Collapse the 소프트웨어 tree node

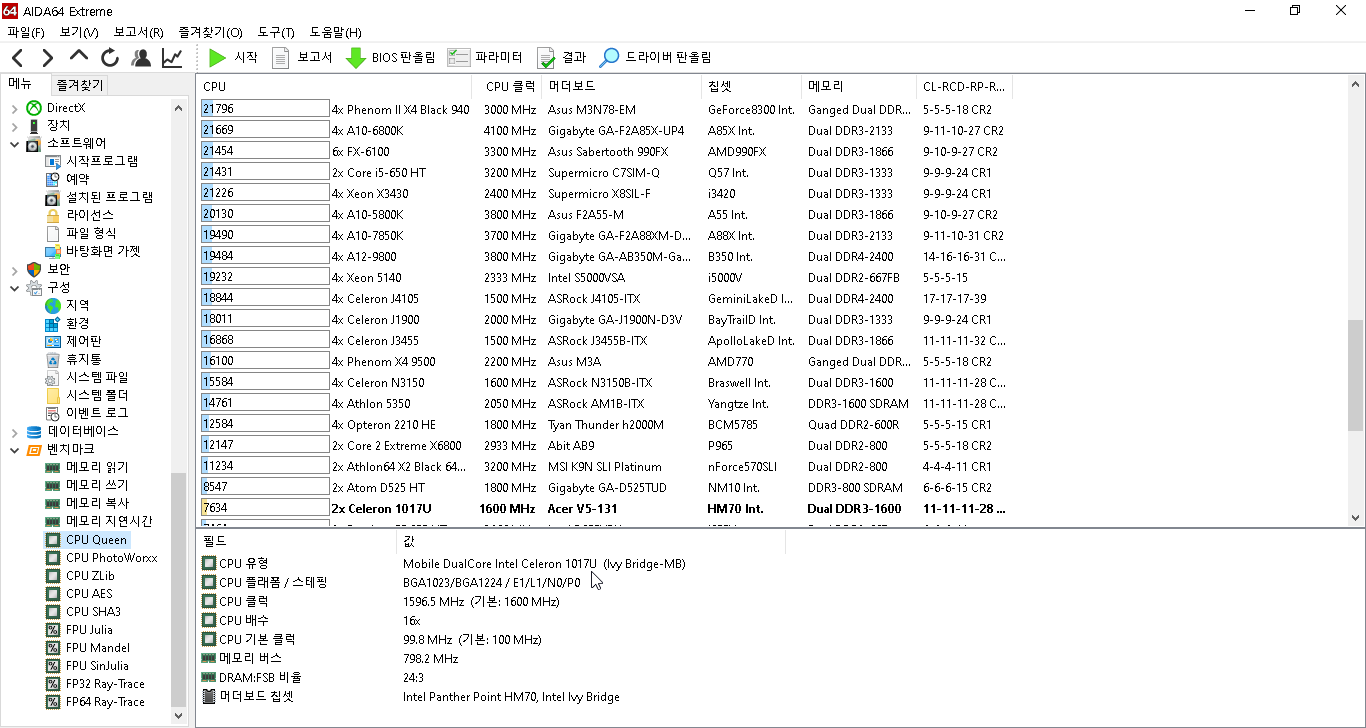(x=14, y=144)
